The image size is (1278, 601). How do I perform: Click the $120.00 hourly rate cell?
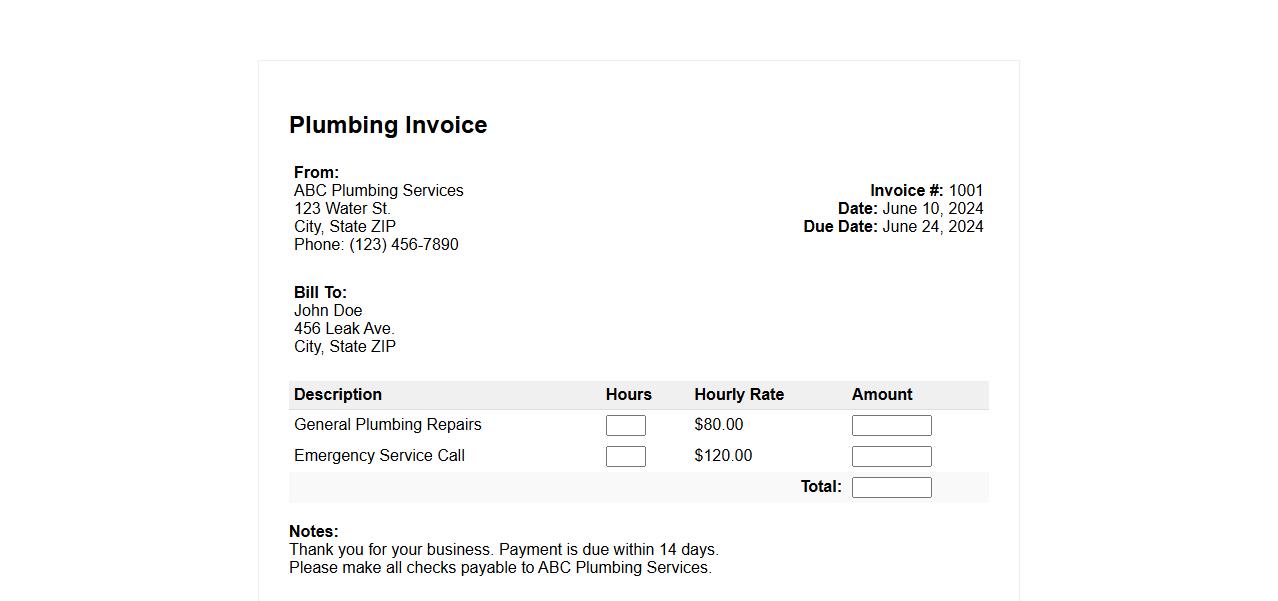(x=723, y=456)
